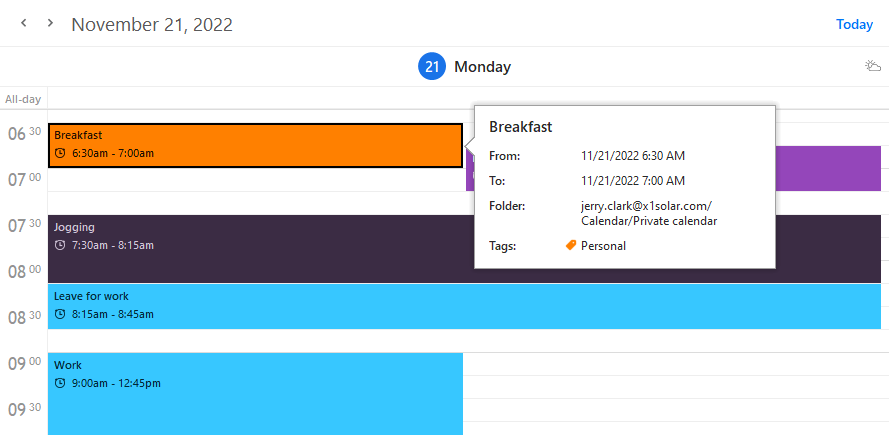
Task: Click clock icon in Work event
Action: 61,383
